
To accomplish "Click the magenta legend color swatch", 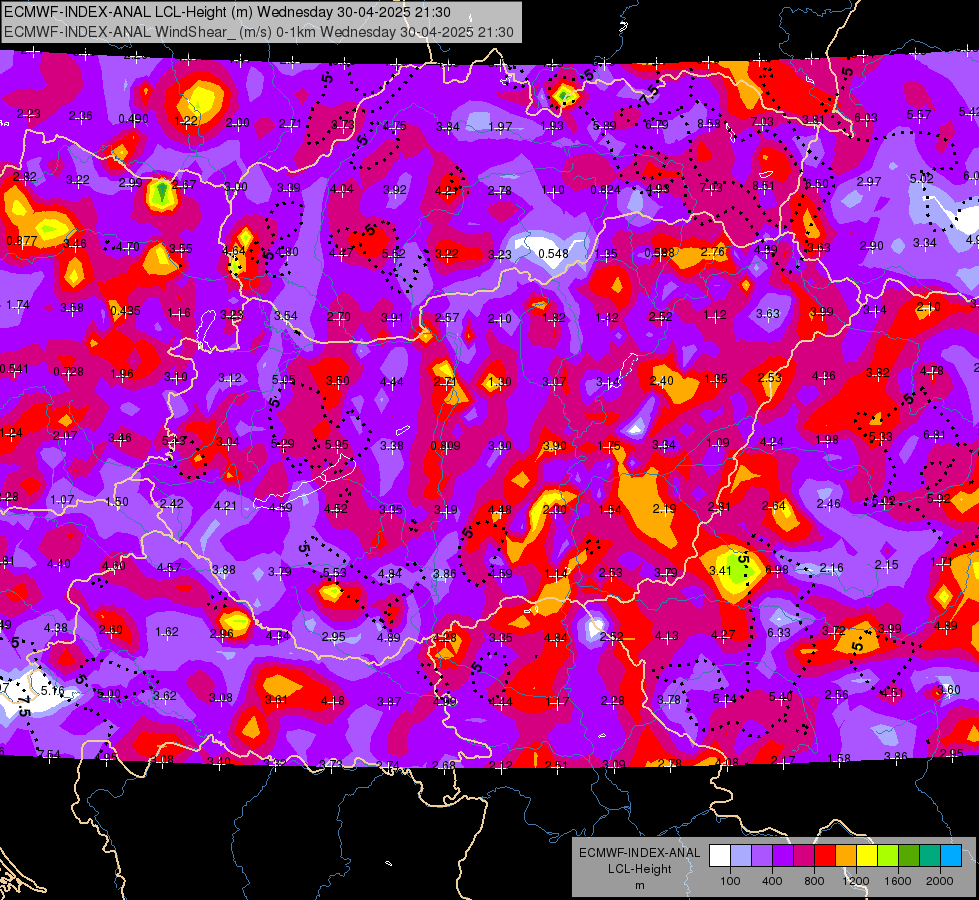I will click(804, 856).
